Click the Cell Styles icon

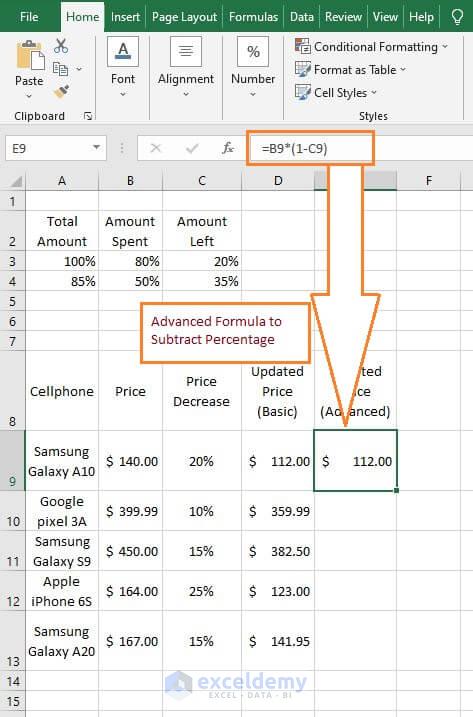(302, 92)
